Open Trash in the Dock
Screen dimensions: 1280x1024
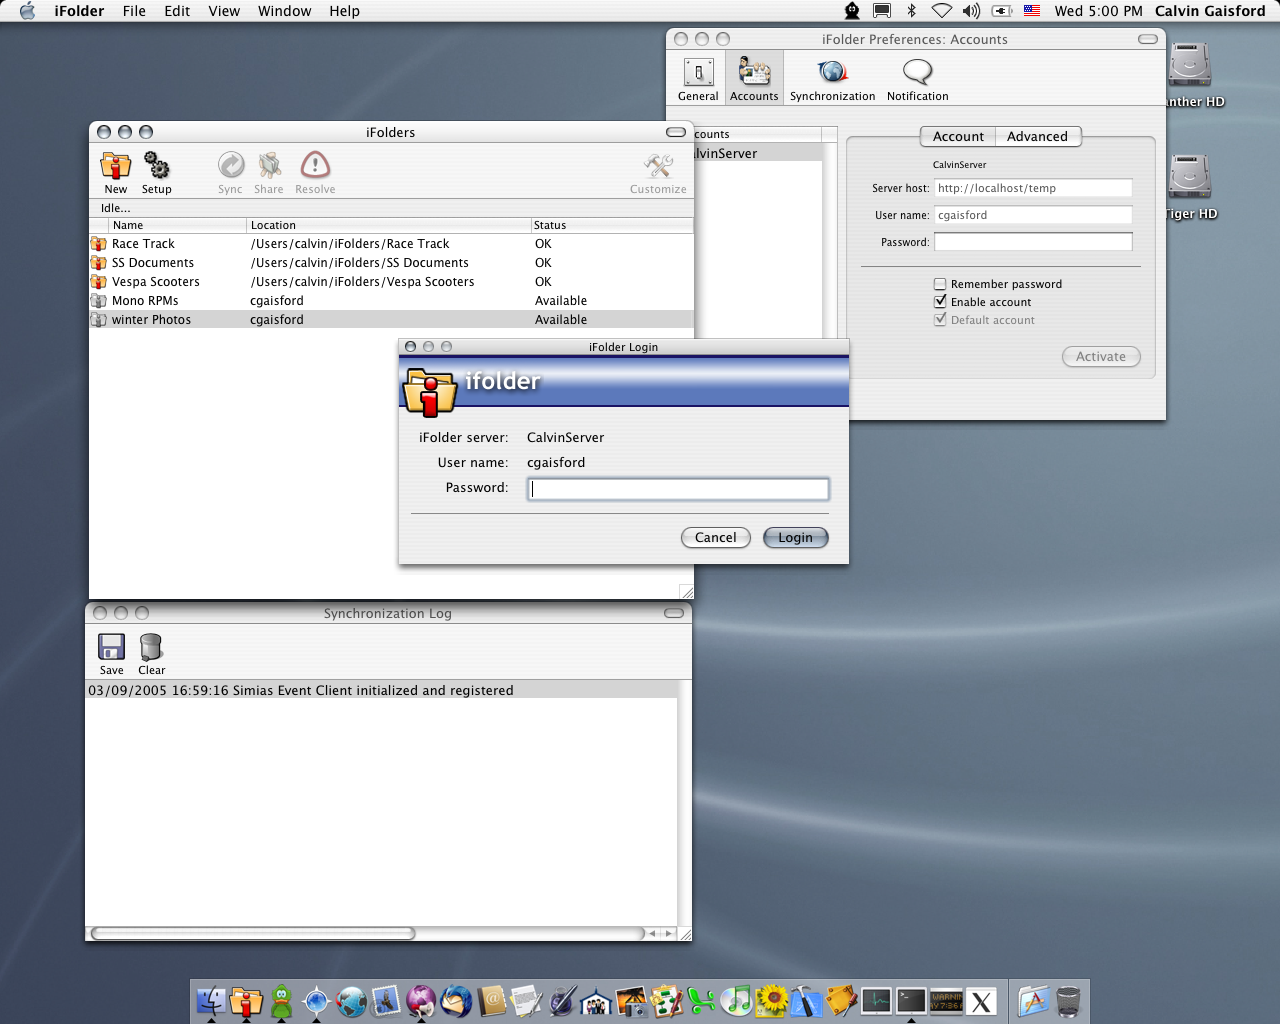[x=1068, y=1001]
